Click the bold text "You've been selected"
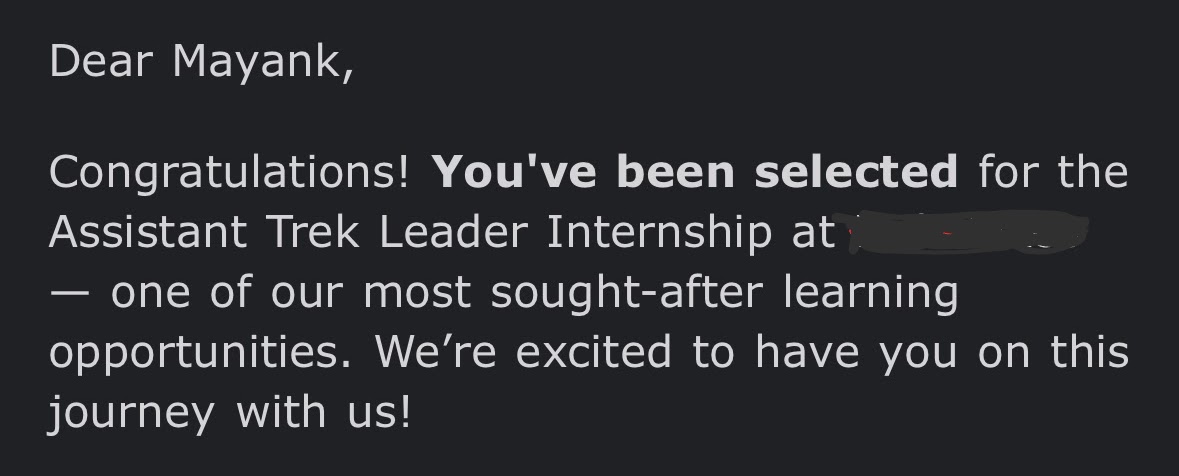The width and height of the screenshot is (1179, 476). coord(695,172)
